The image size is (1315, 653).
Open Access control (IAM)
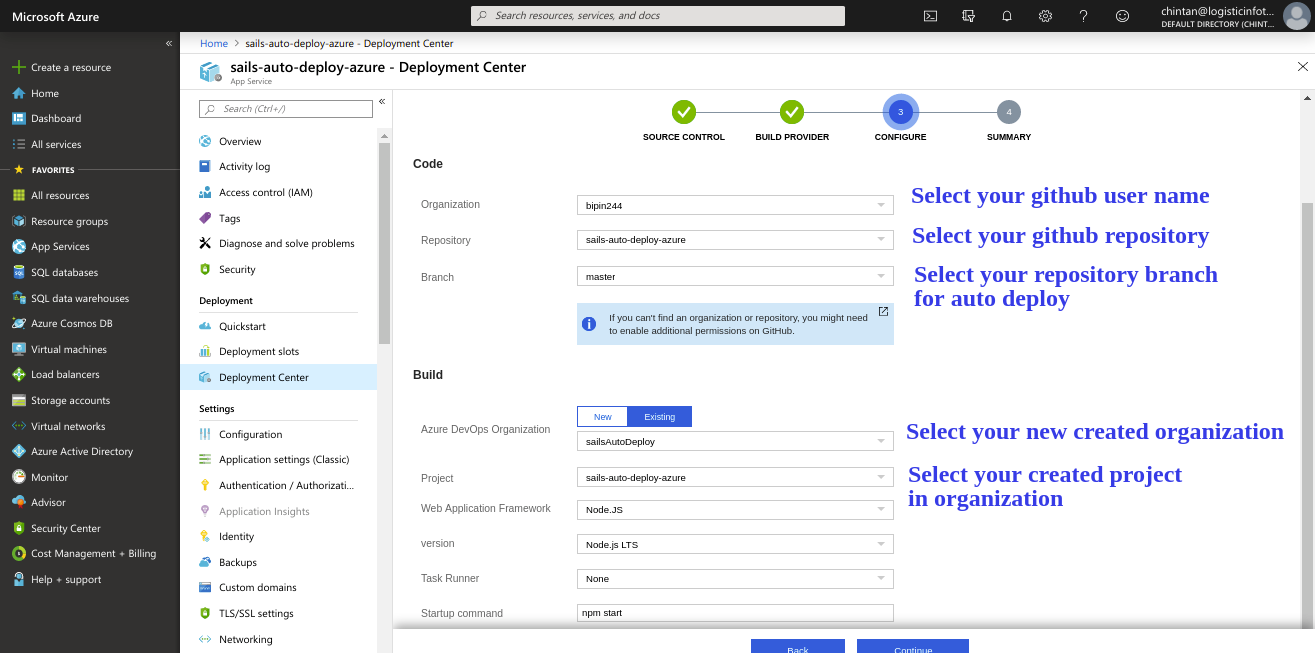pyautogui.click(x=266, y=192)
